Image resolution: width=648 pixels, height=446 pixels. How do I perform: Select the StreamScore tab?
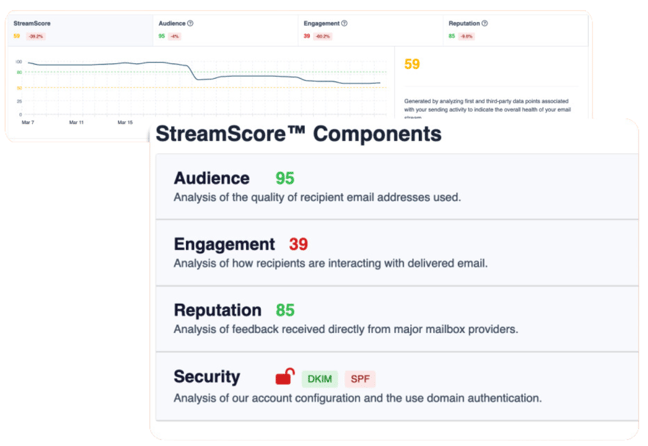click(x=81, y=30)
